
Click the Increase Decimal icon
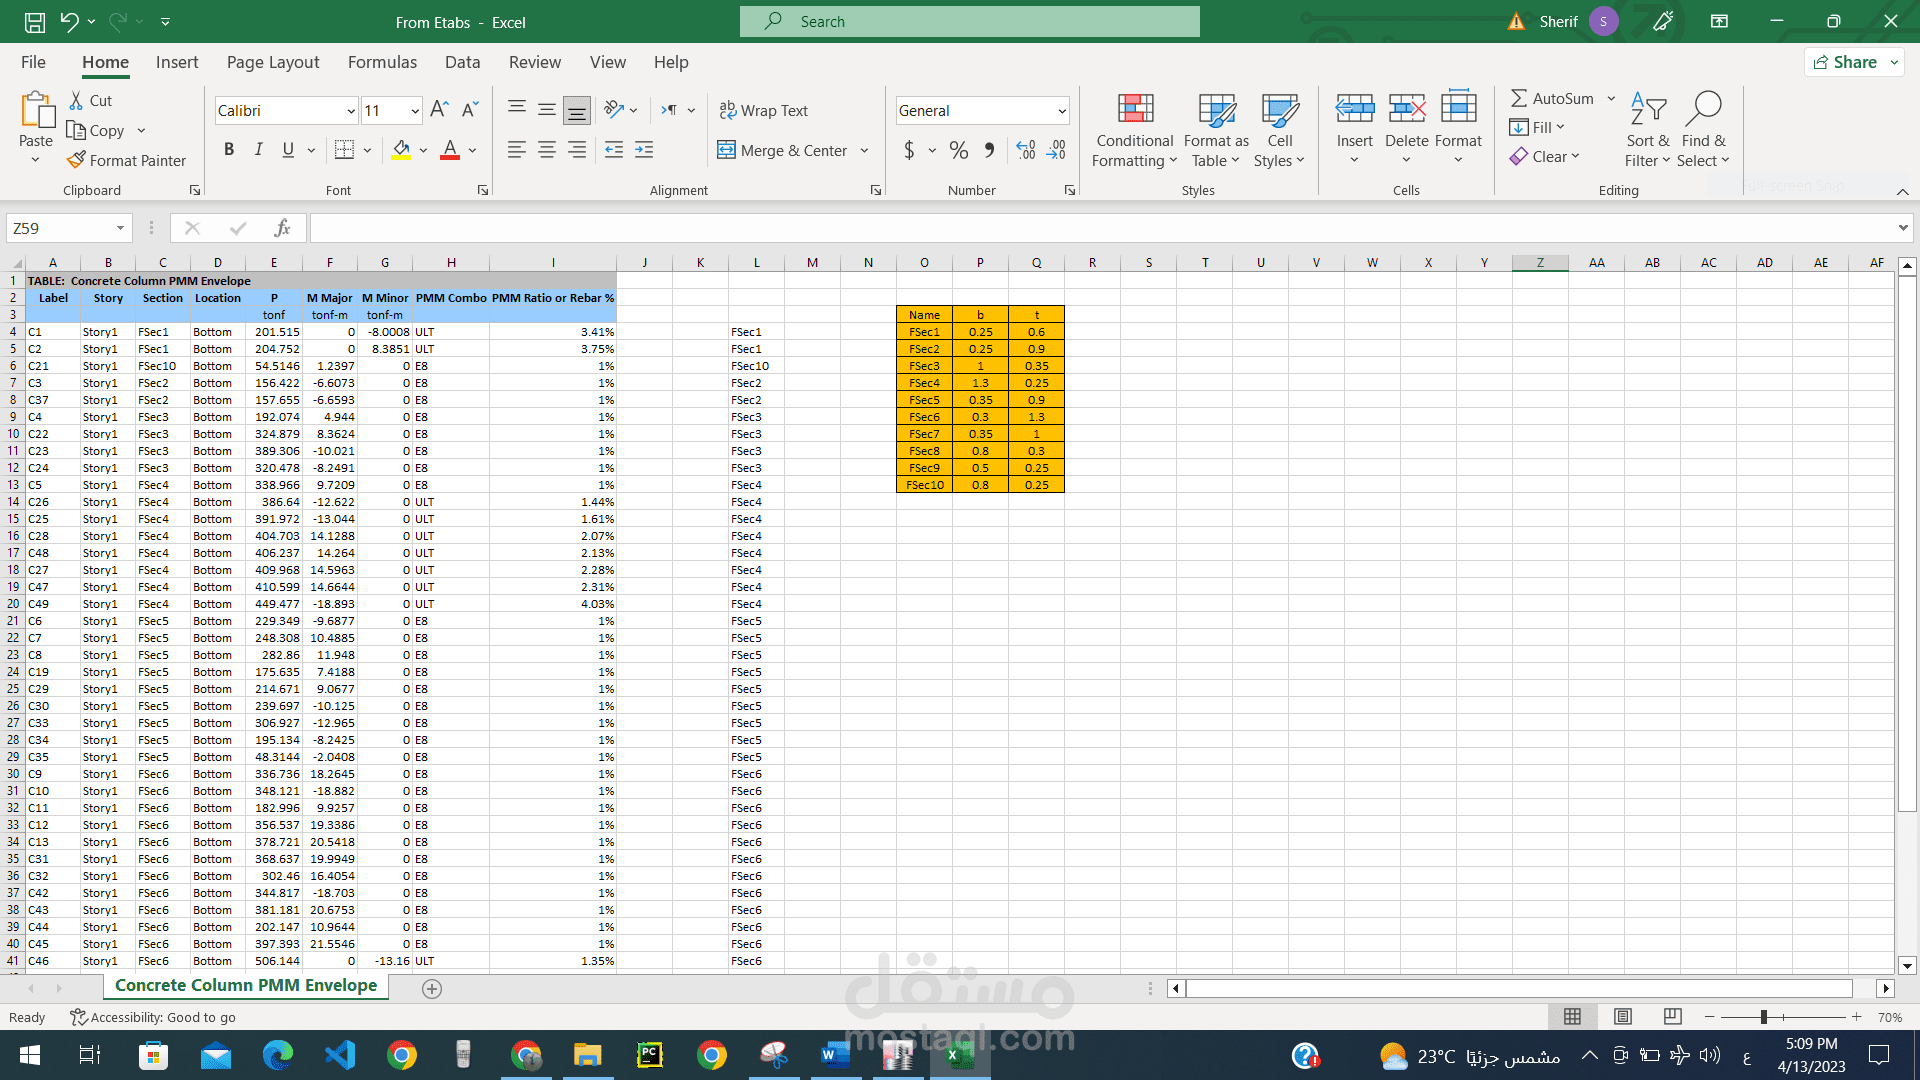[1025, 150]
